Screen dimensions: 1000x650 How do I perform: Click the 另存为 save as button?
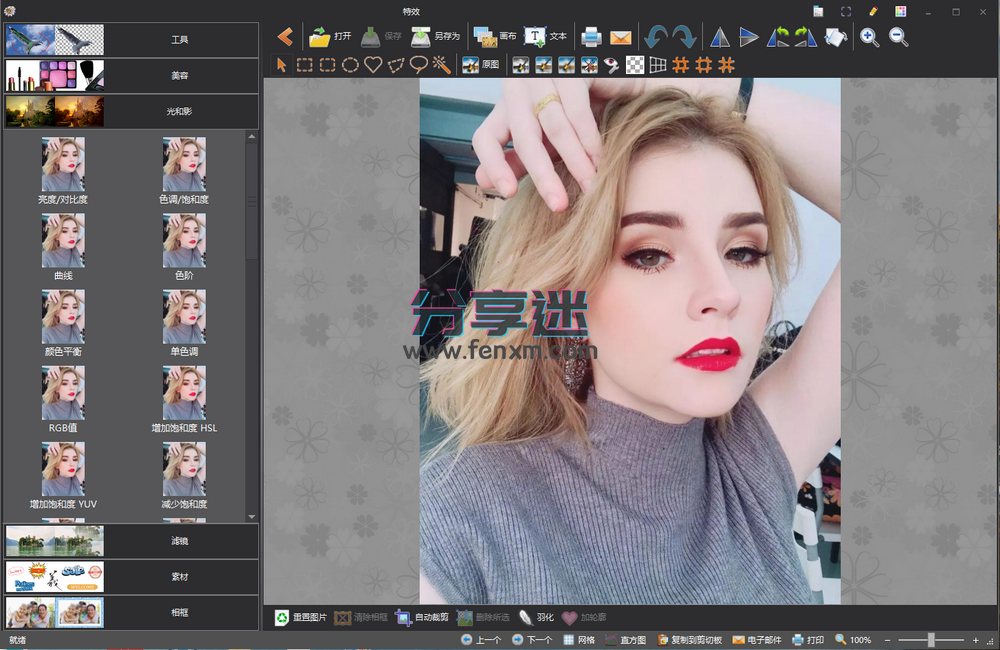[435, 37]
